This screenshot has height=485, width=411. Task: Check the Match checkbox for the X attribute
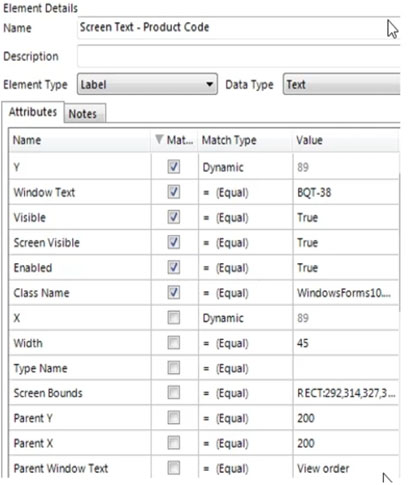[x=174, y=318]
